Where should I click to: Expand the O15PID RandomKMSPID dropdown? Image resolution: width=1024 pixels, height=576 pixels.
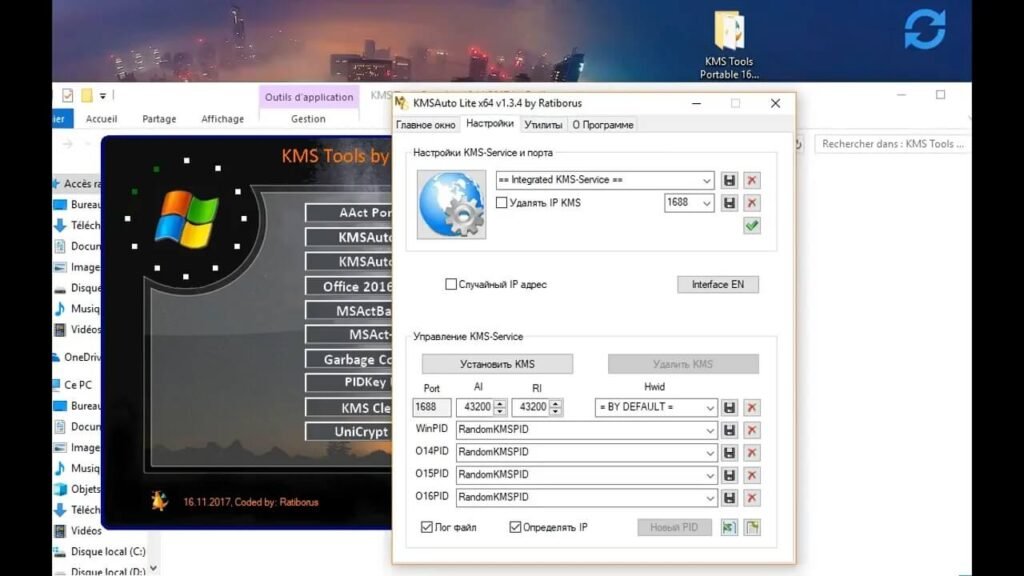click(709, 475)
